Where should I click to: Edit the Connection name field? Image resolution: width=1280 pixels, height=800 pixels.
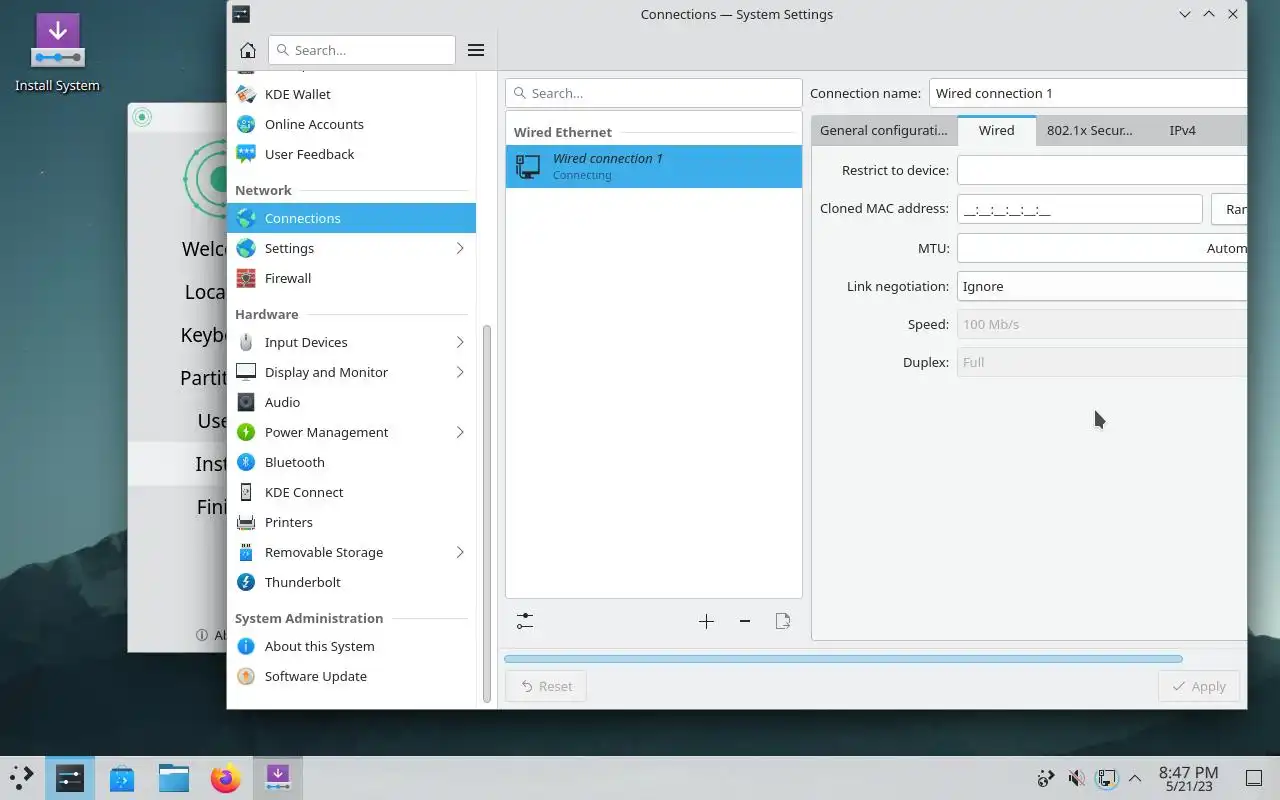(1088, 93)
